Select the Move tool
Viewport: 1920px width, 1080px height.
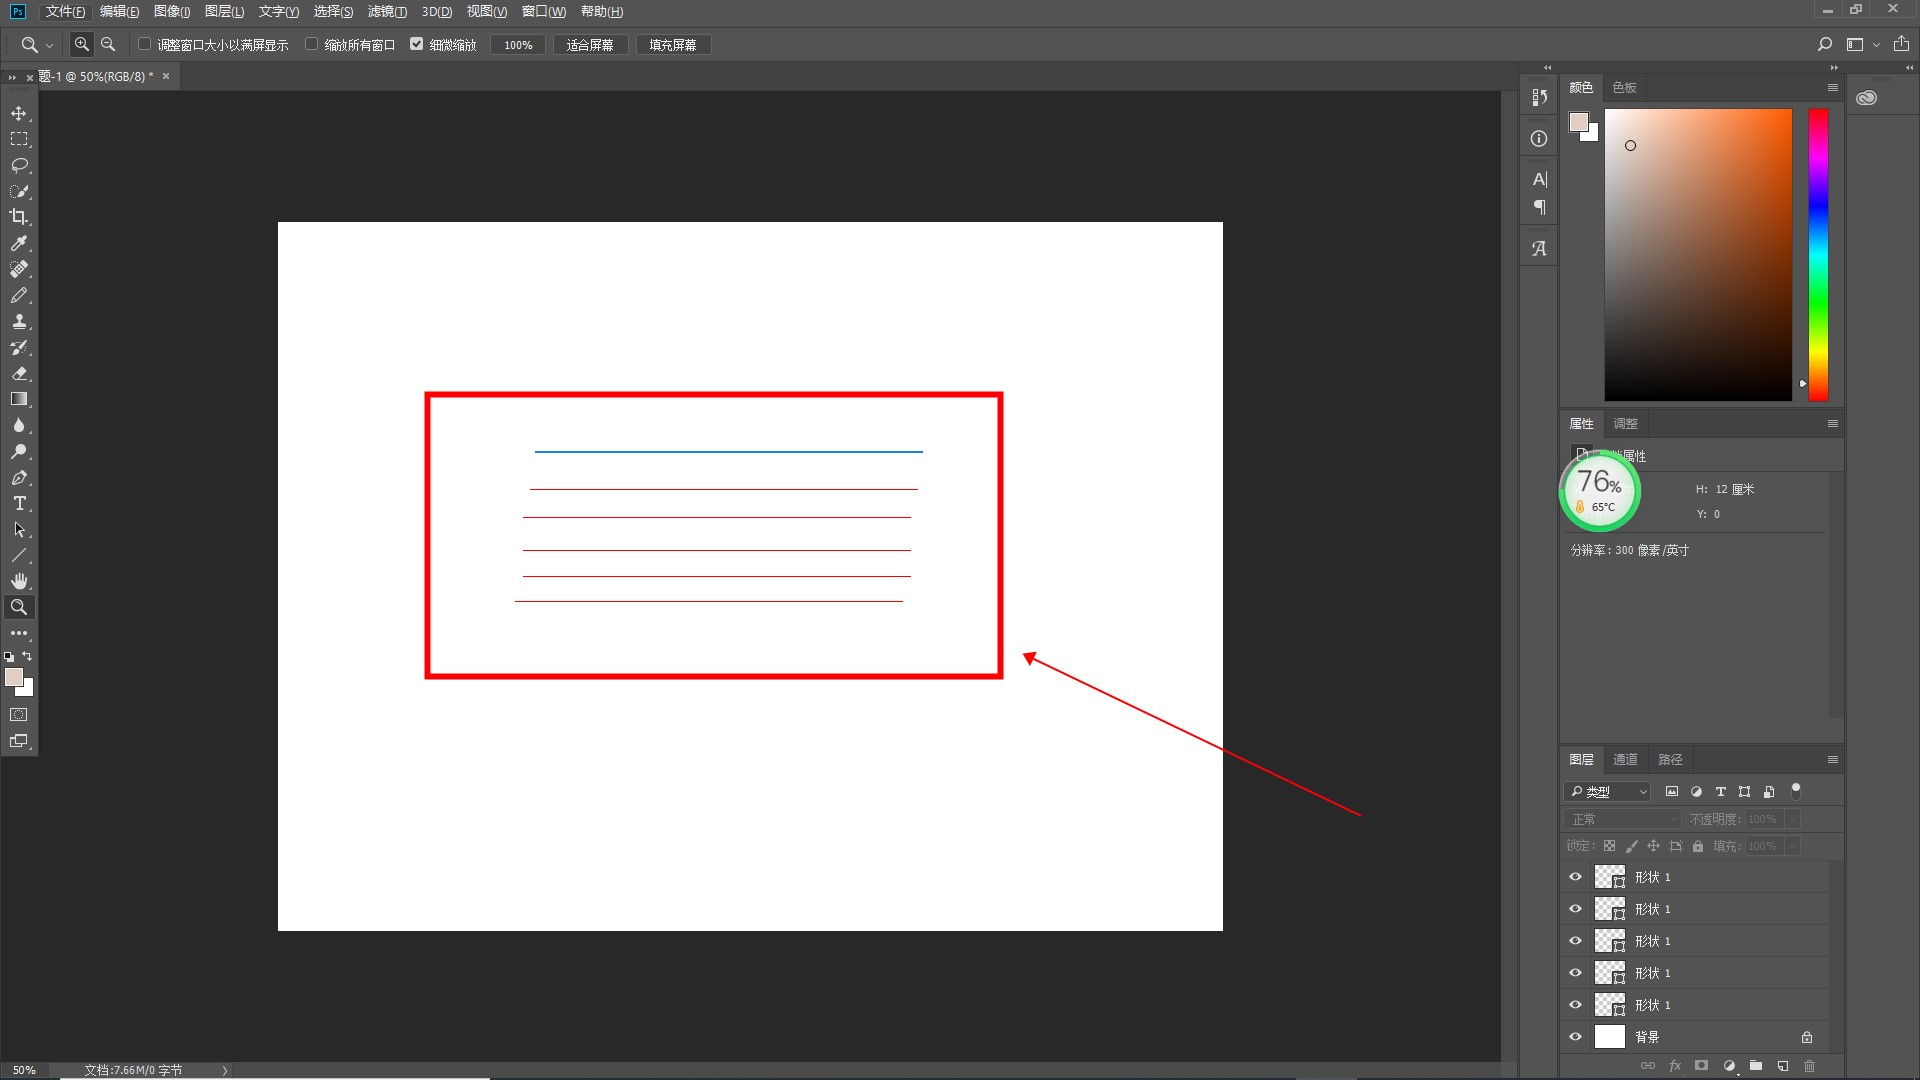click(x=19, y=113)
